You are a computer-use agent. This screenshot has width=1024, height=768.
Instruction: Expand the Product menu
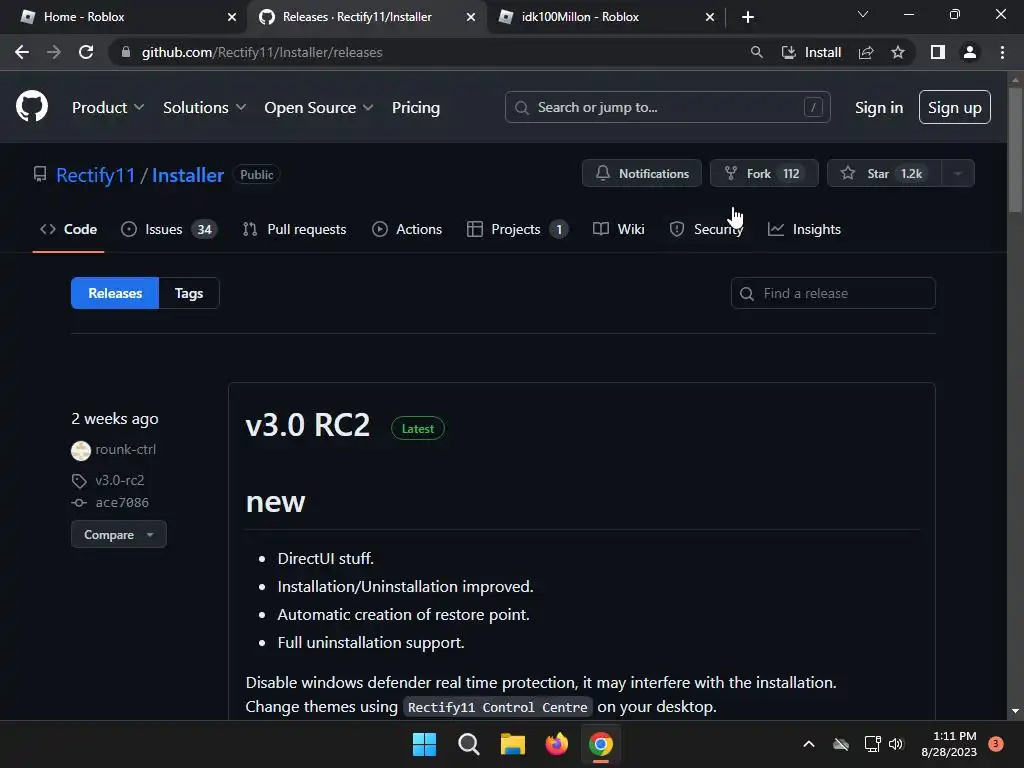coord(108,107)
